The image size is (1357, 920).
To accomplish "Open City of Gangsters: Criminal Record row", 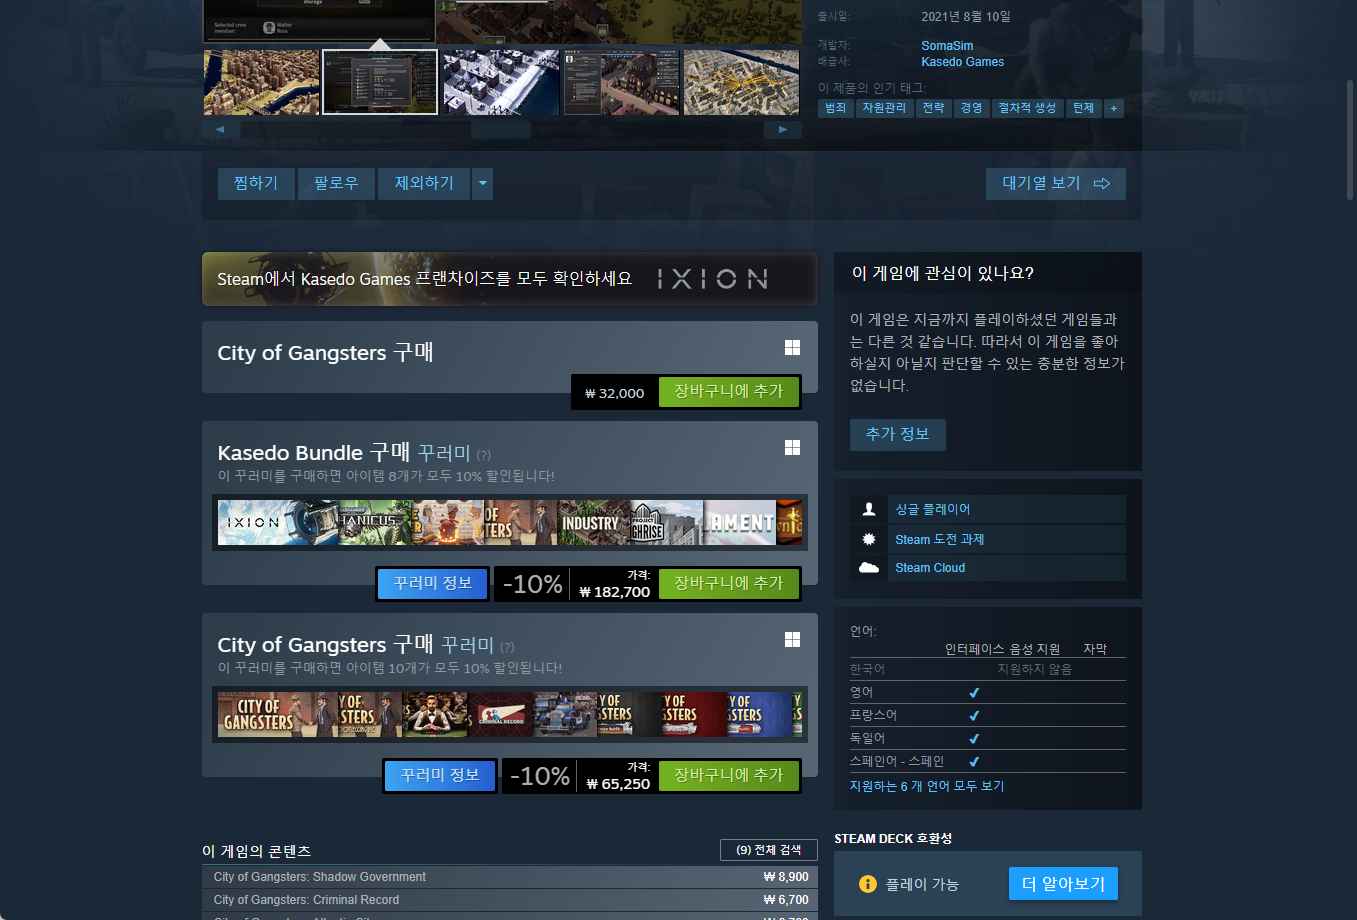I will (x=510, y=900).
